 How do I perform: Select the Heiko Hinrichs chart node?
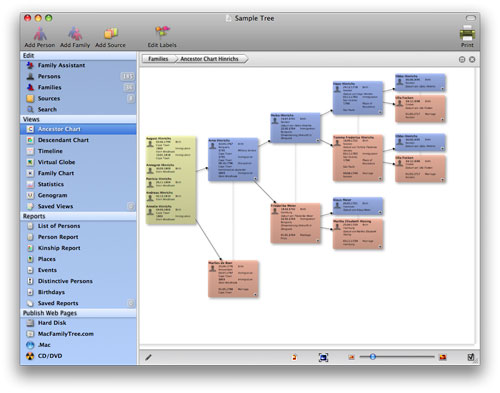(295, 128)
